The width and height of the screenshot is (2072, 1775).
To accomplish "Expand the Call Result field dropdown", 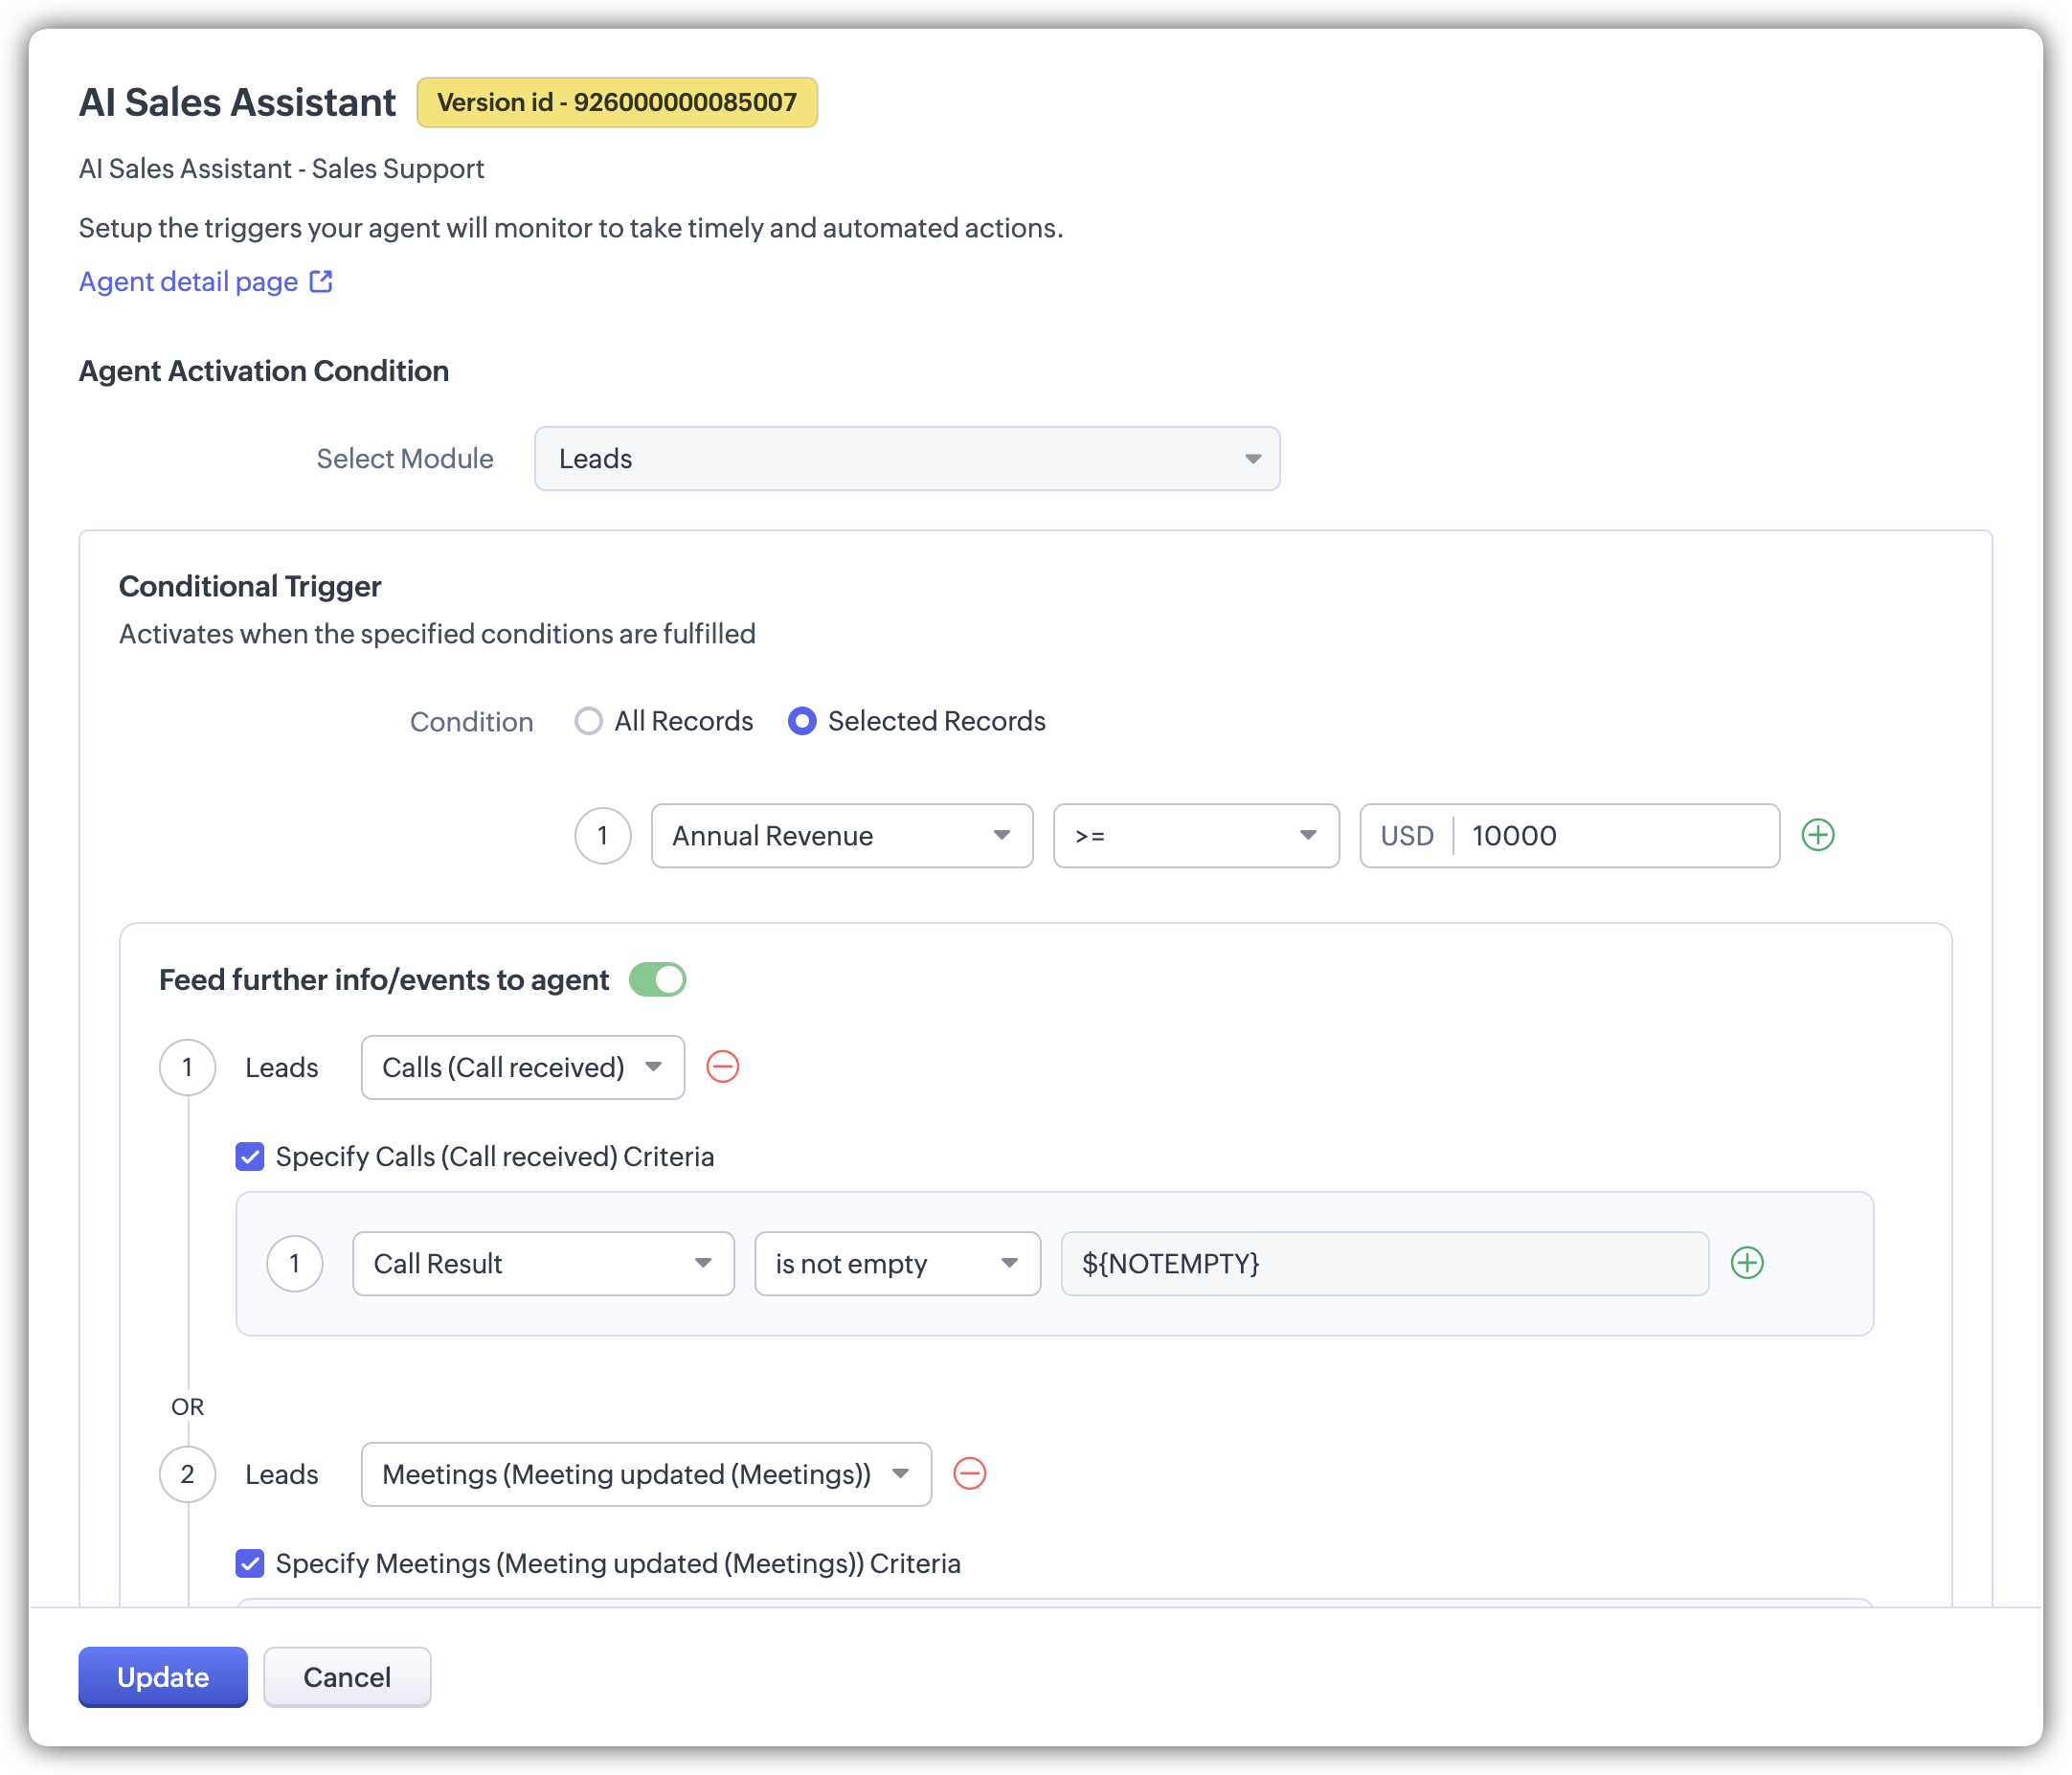I will (x=542, y=1264).
